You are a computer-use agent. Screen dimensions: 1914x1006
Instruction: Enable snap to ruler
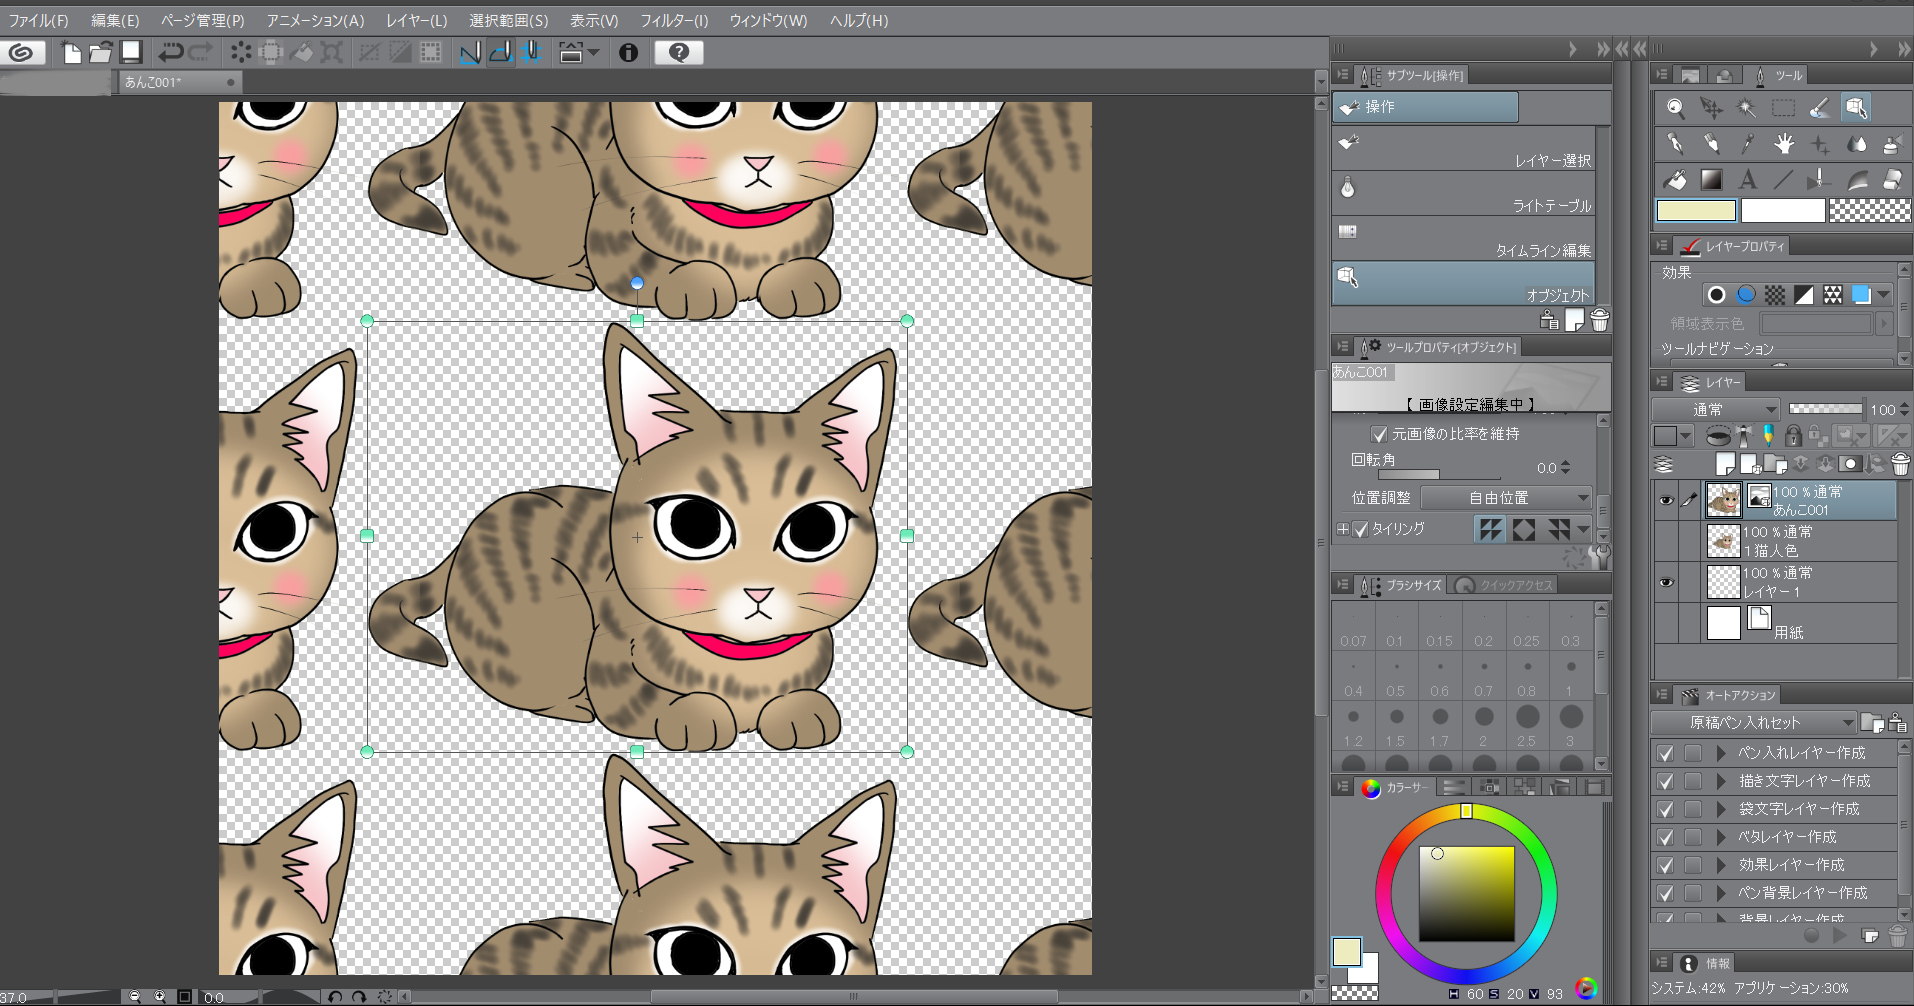[470, 53]
